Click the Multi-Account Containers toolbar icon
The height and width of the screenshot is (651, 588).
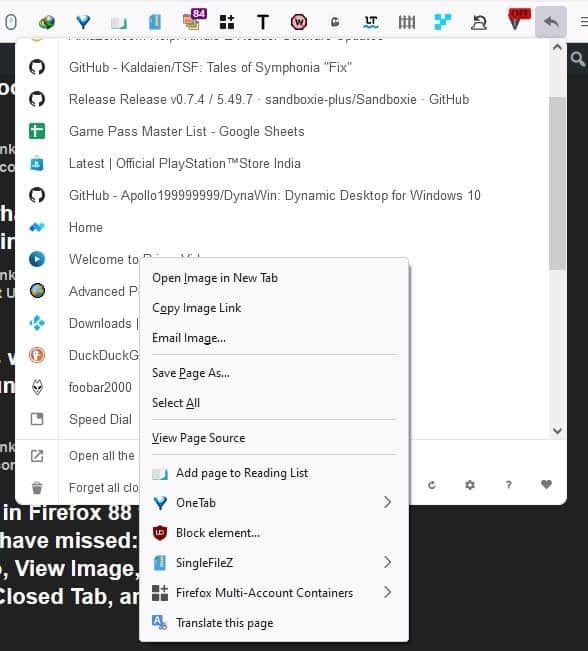click(x=227, y=22)
